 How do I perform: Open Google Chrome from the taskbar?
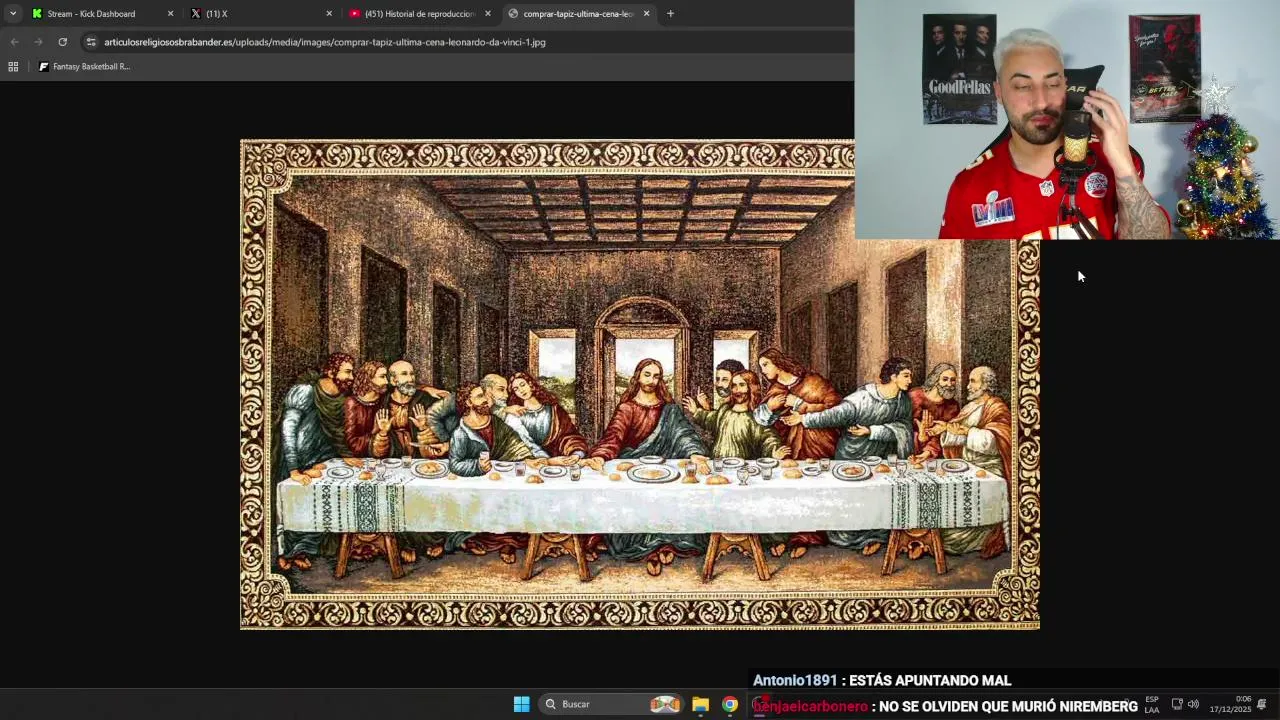point(730,704)
